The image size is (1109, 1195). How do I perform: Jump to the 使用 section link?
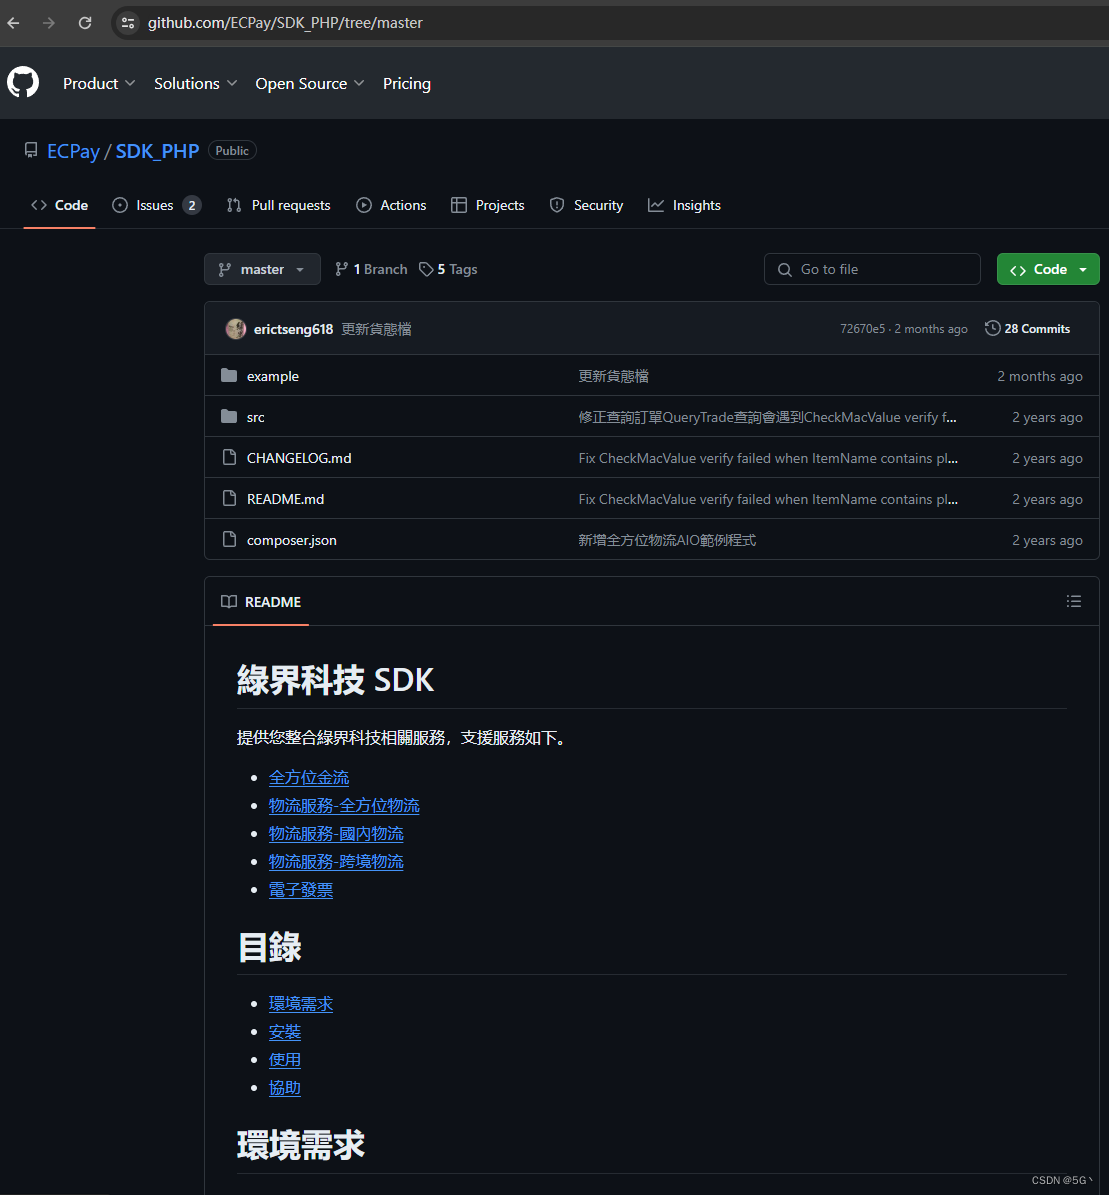point(285,1060)
